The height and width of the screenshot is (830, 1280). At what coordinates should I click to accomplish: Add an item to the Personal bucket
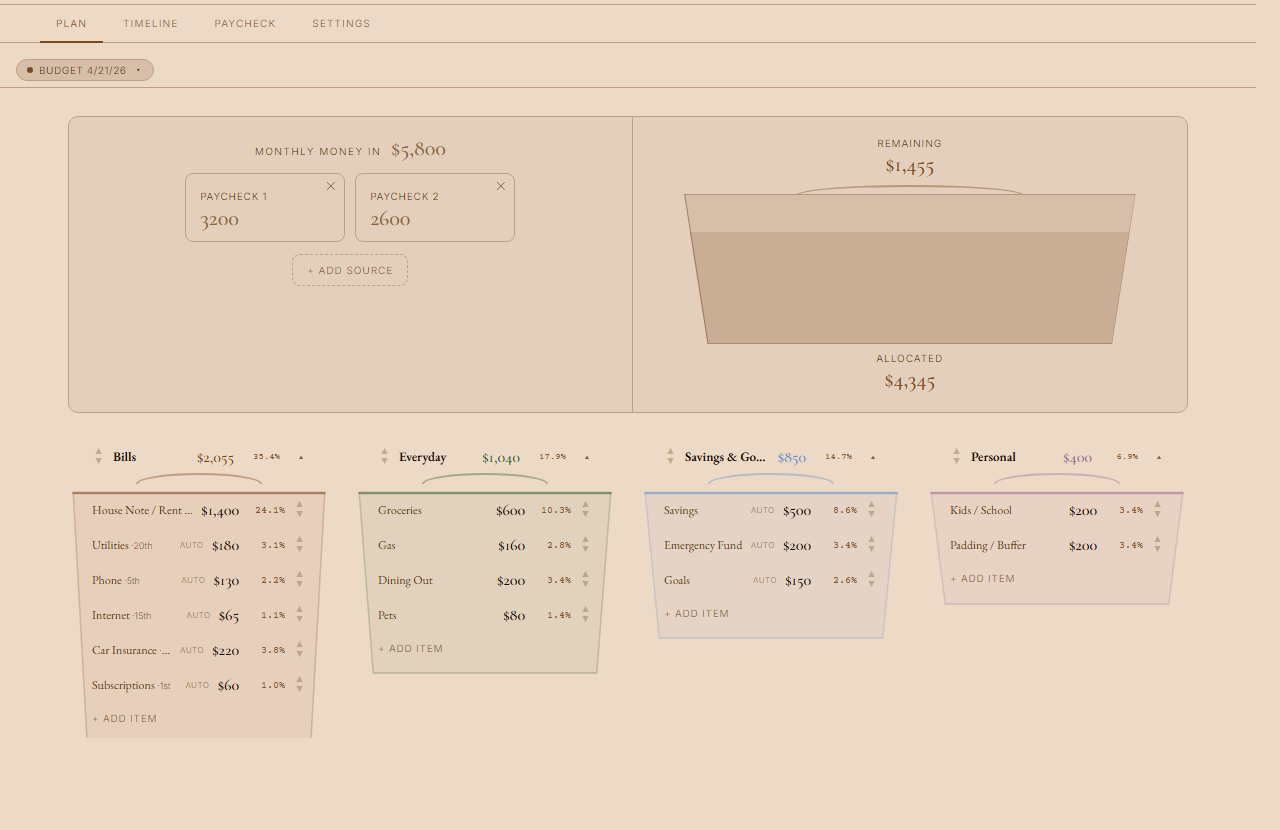coord(983,579)
